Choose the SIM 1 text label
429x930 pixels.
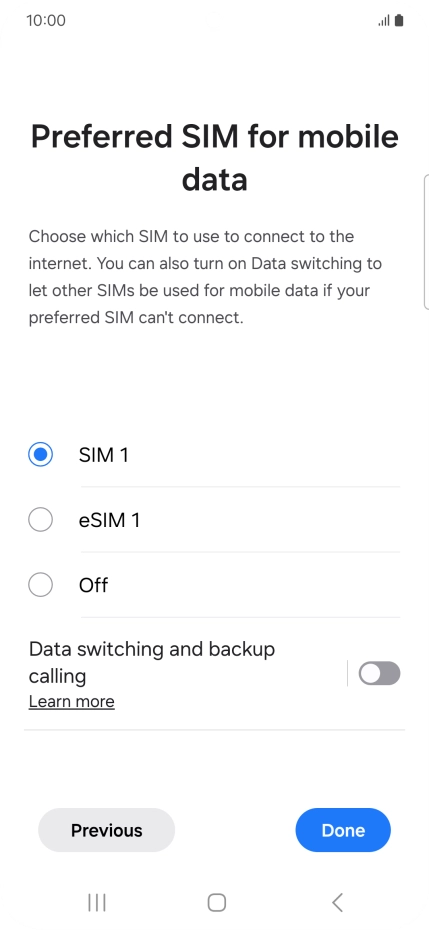coord(104,455)
